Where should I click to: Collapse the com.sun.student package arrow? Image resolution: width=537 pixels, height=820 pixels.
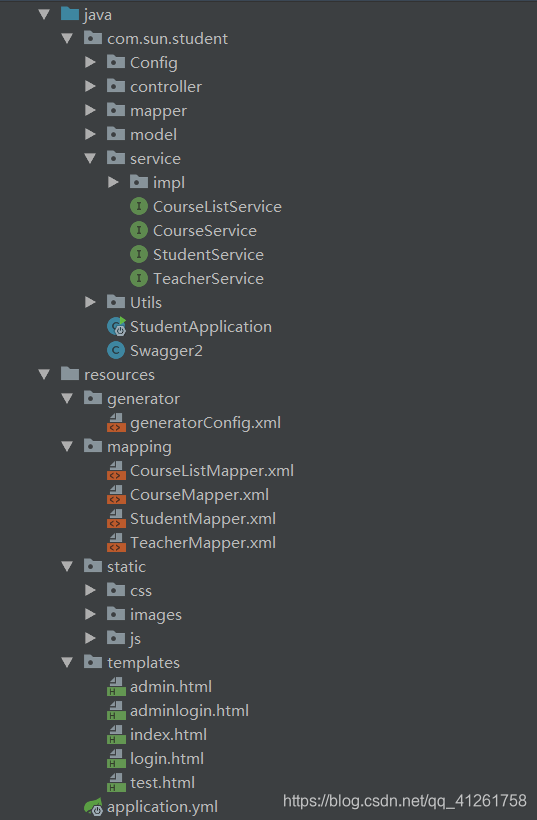coord(67,39)
